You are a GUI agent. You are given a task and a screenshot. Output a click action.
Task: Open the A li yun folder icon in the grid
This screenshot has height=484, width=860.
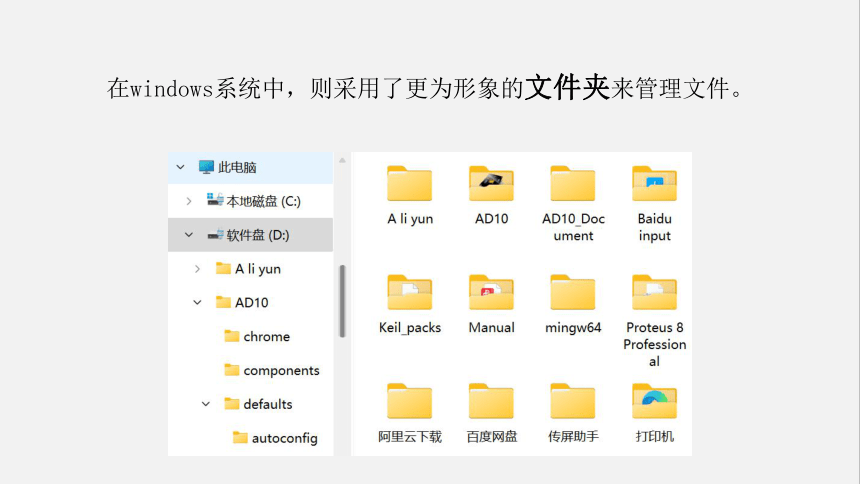pos(409,183)
